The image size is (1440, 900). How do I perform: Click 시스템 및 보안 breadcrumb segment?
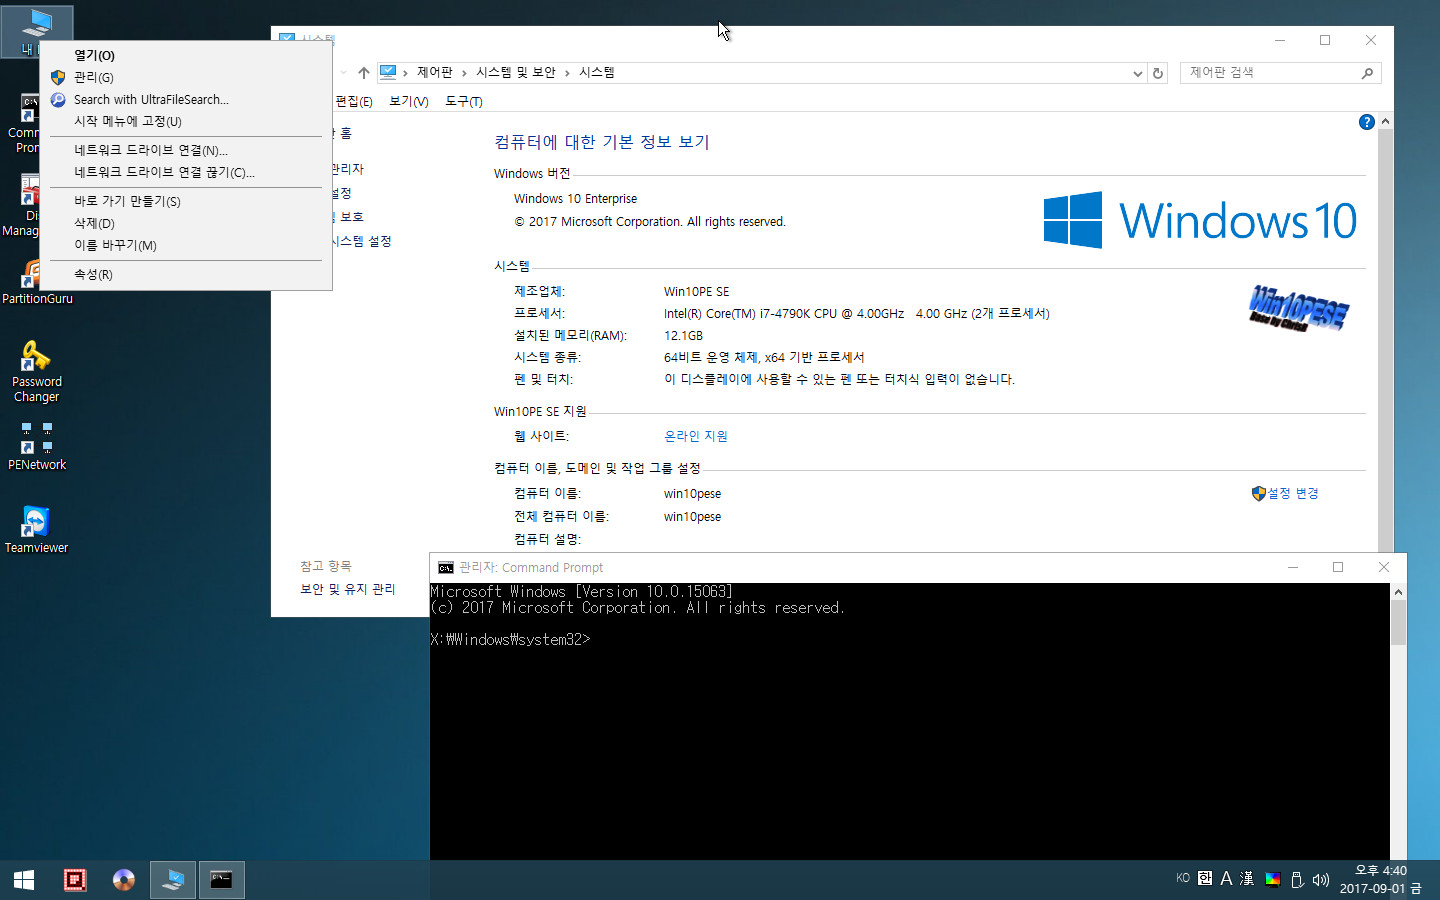(516, 72)
